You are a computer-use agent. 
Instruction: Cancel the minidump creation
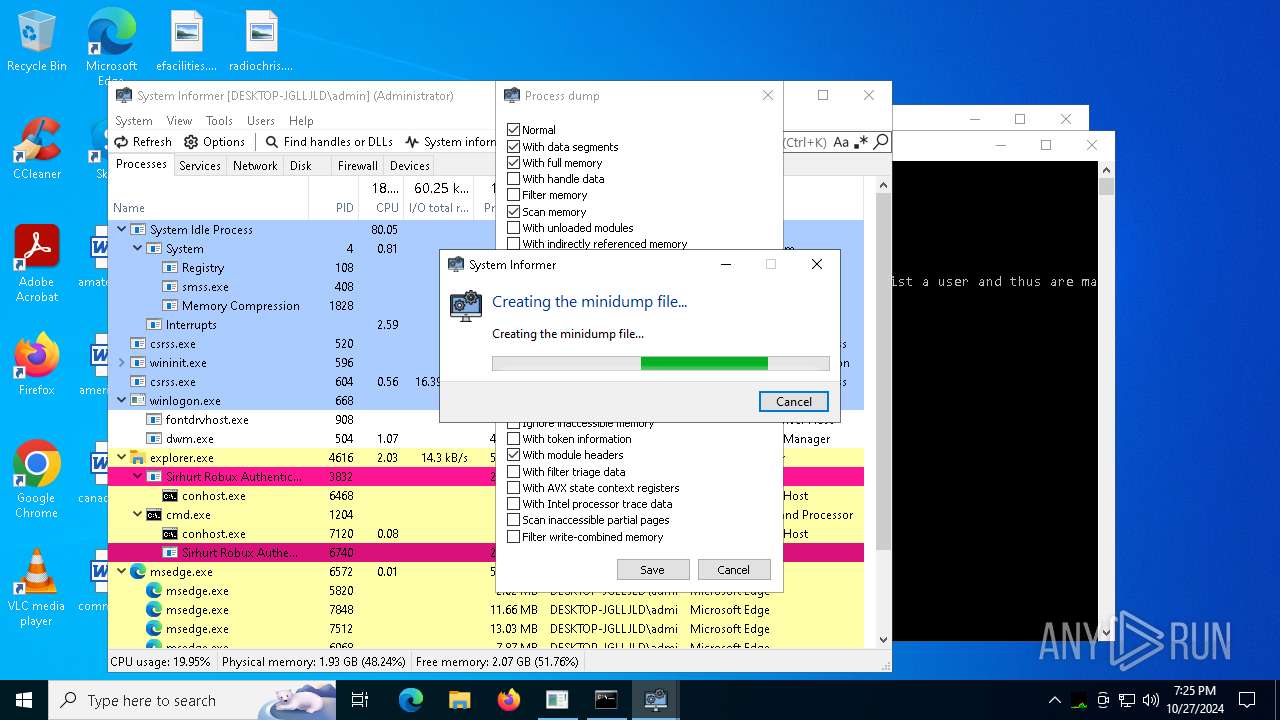tap(794, 401)
